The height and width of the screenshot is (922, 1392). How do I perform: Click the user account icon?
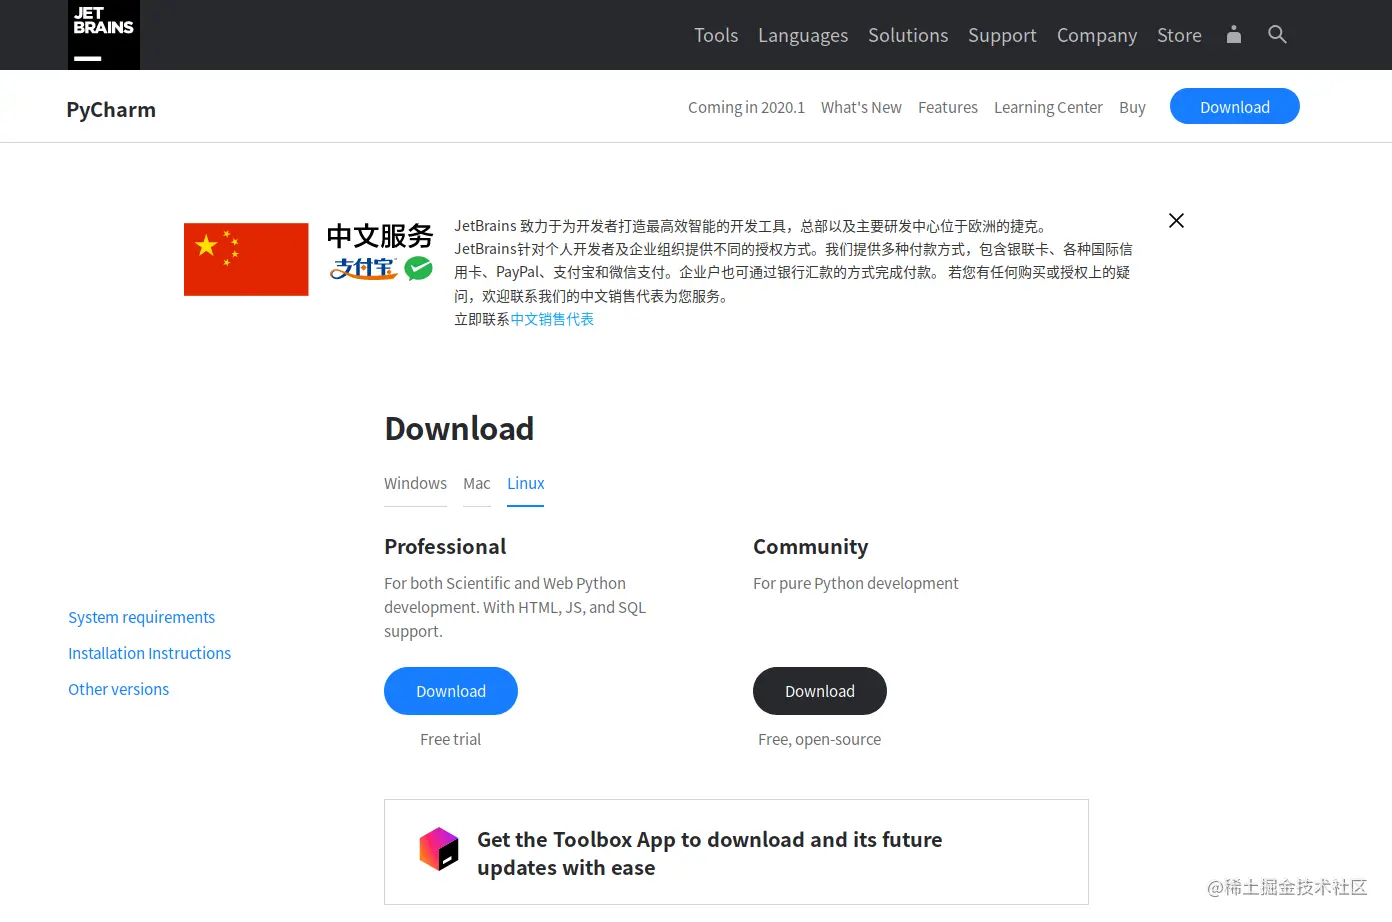[1233, 34]
